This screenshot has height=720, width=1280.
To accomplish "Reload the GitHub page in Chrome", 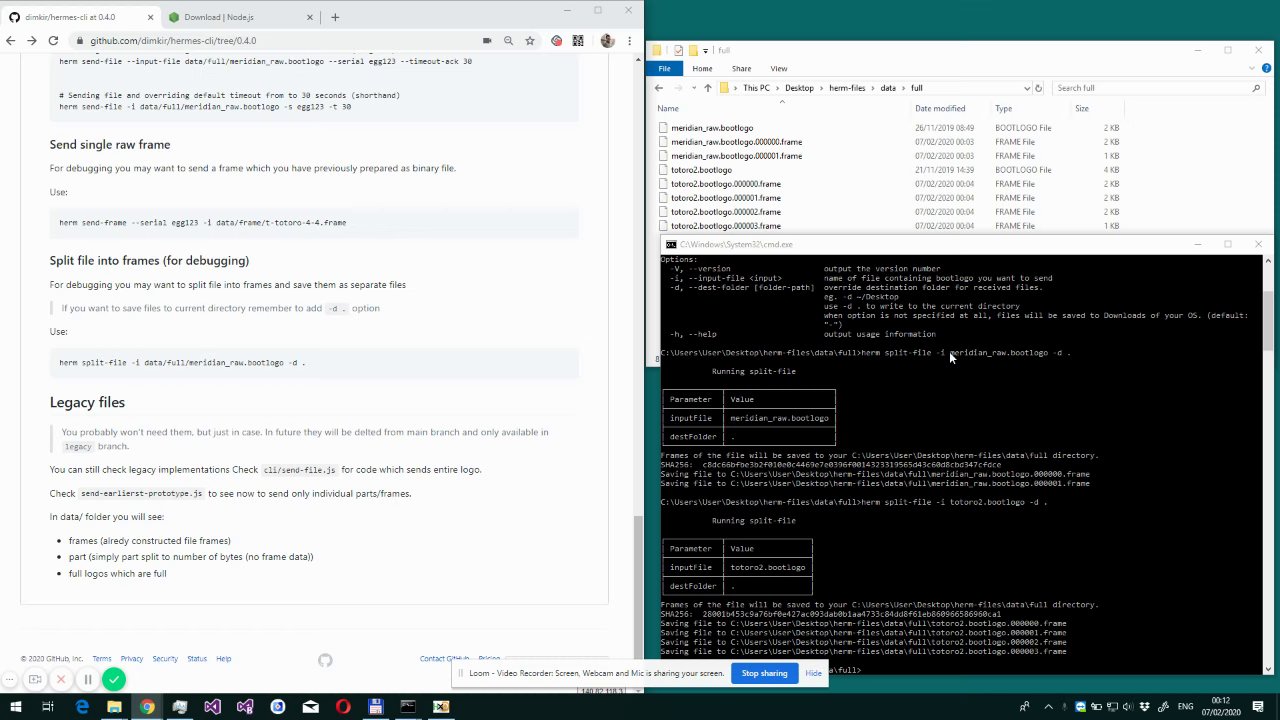I will click(x=53, y=41).
